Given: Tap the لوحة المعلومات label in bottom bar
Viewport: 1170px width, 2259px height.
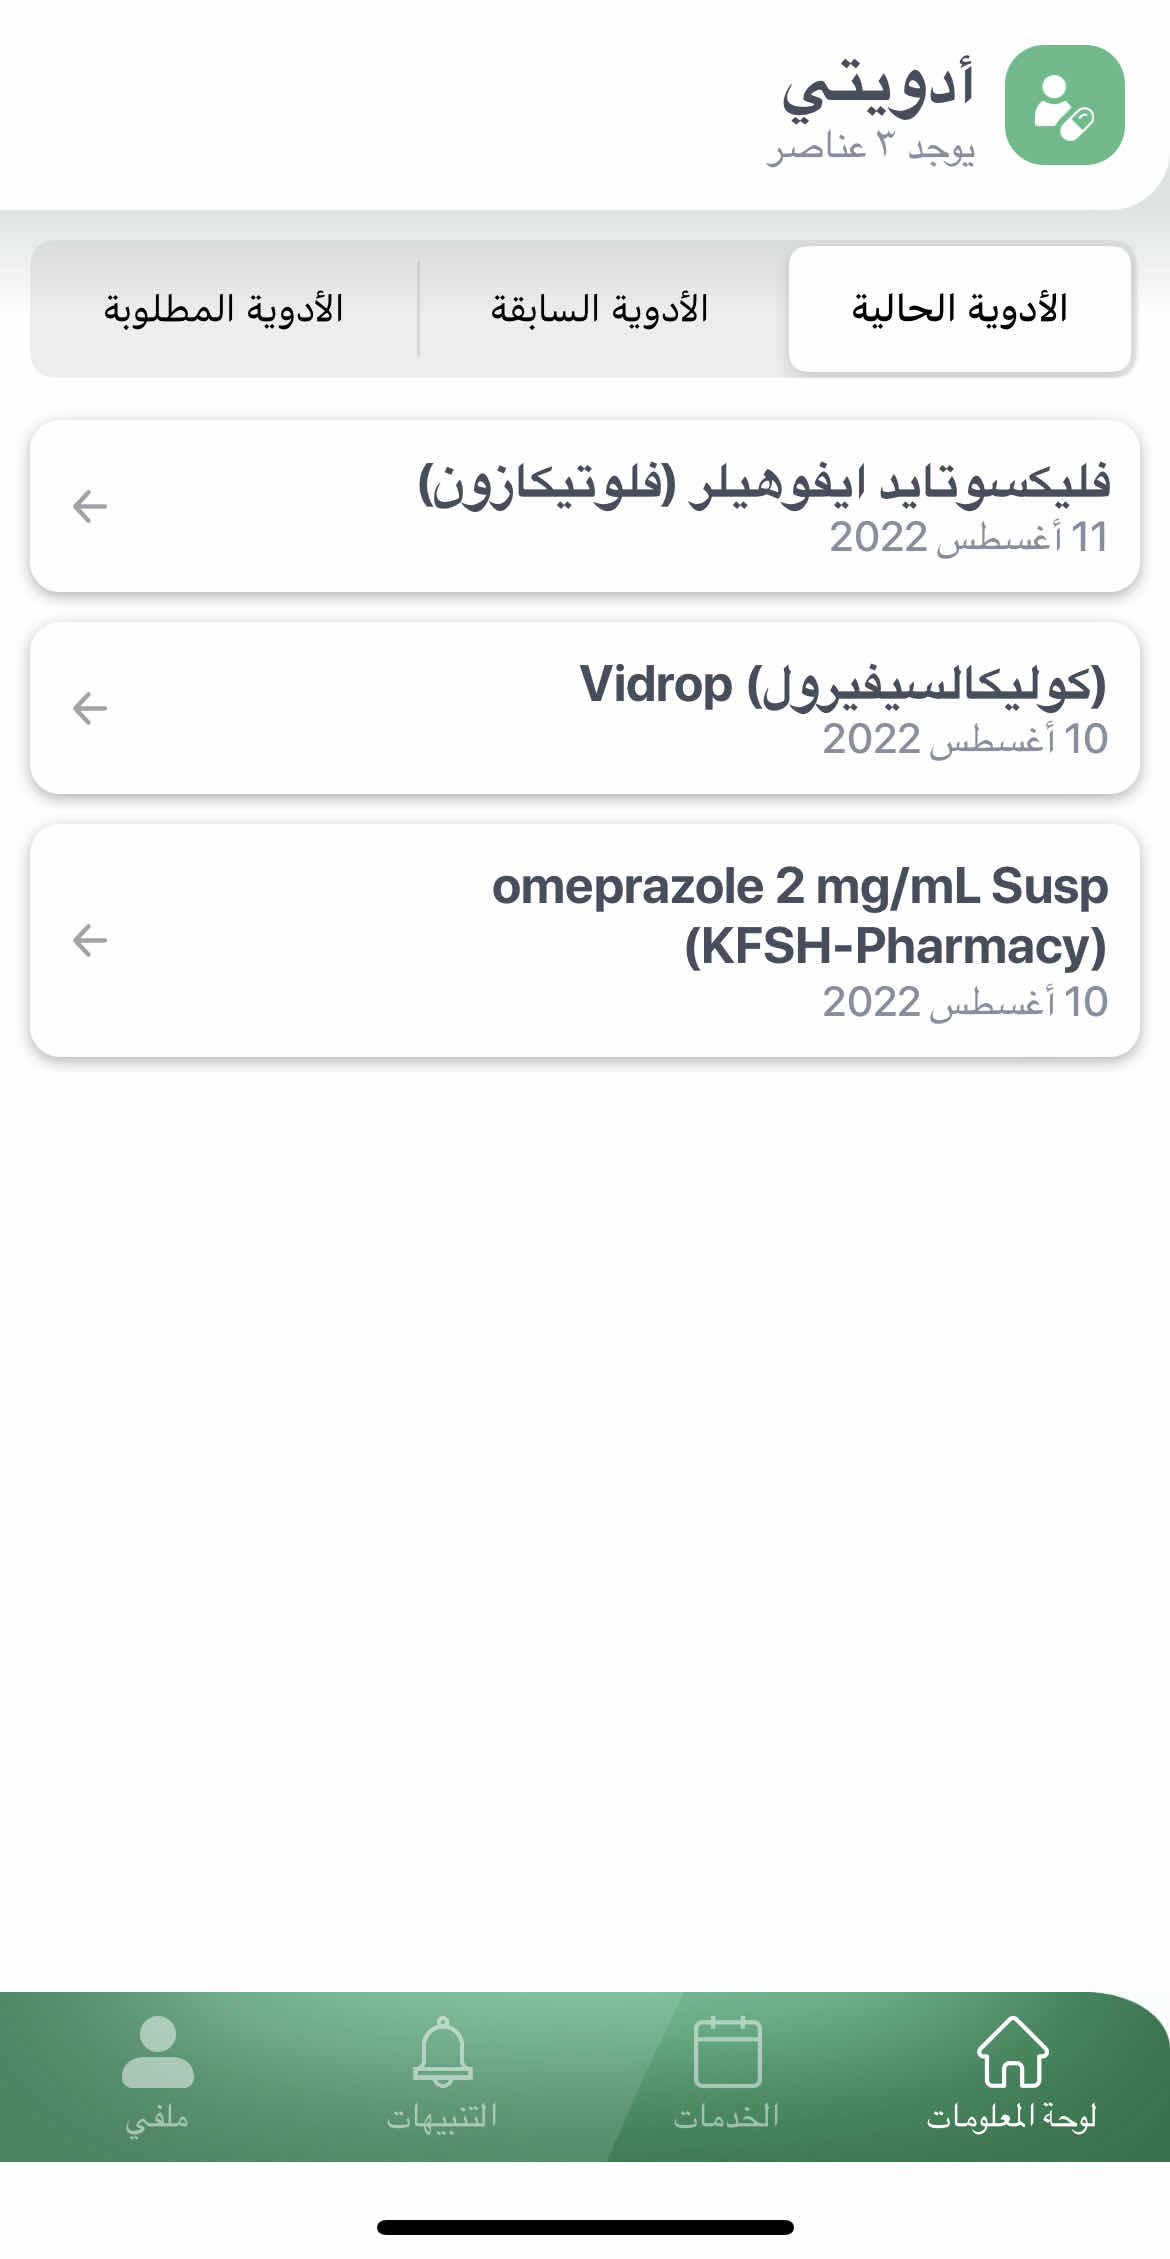Looking at the screenshot, I should [1011, 2118].
